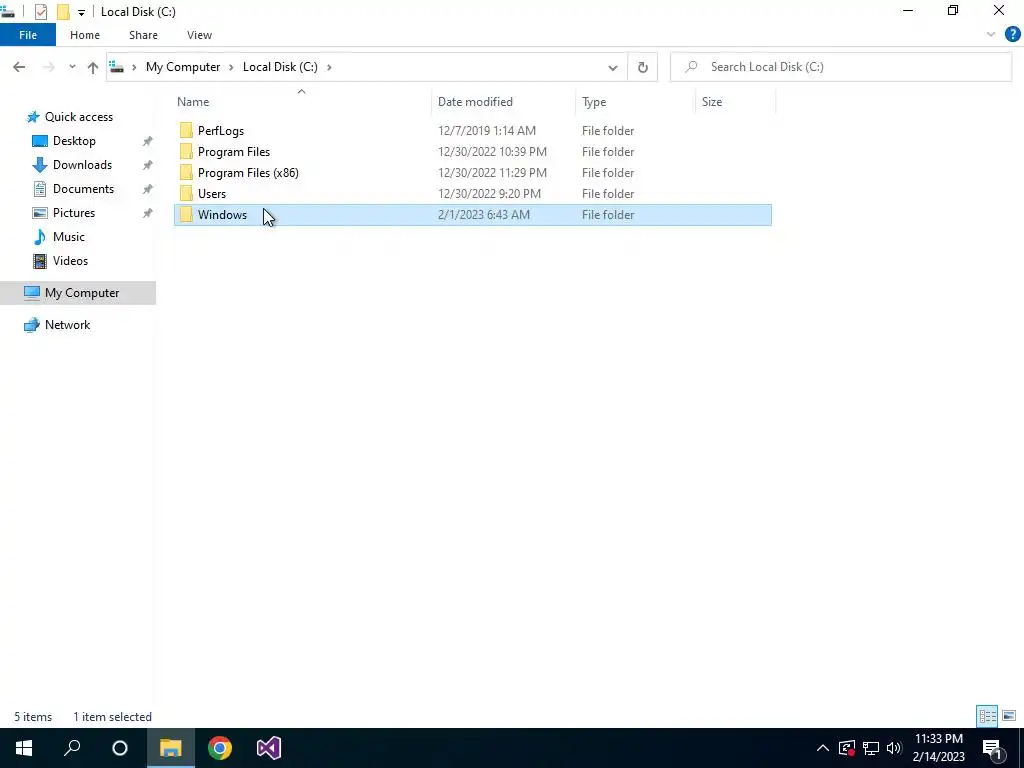Click the Properties quick access toolbar icon

(40, 12)
